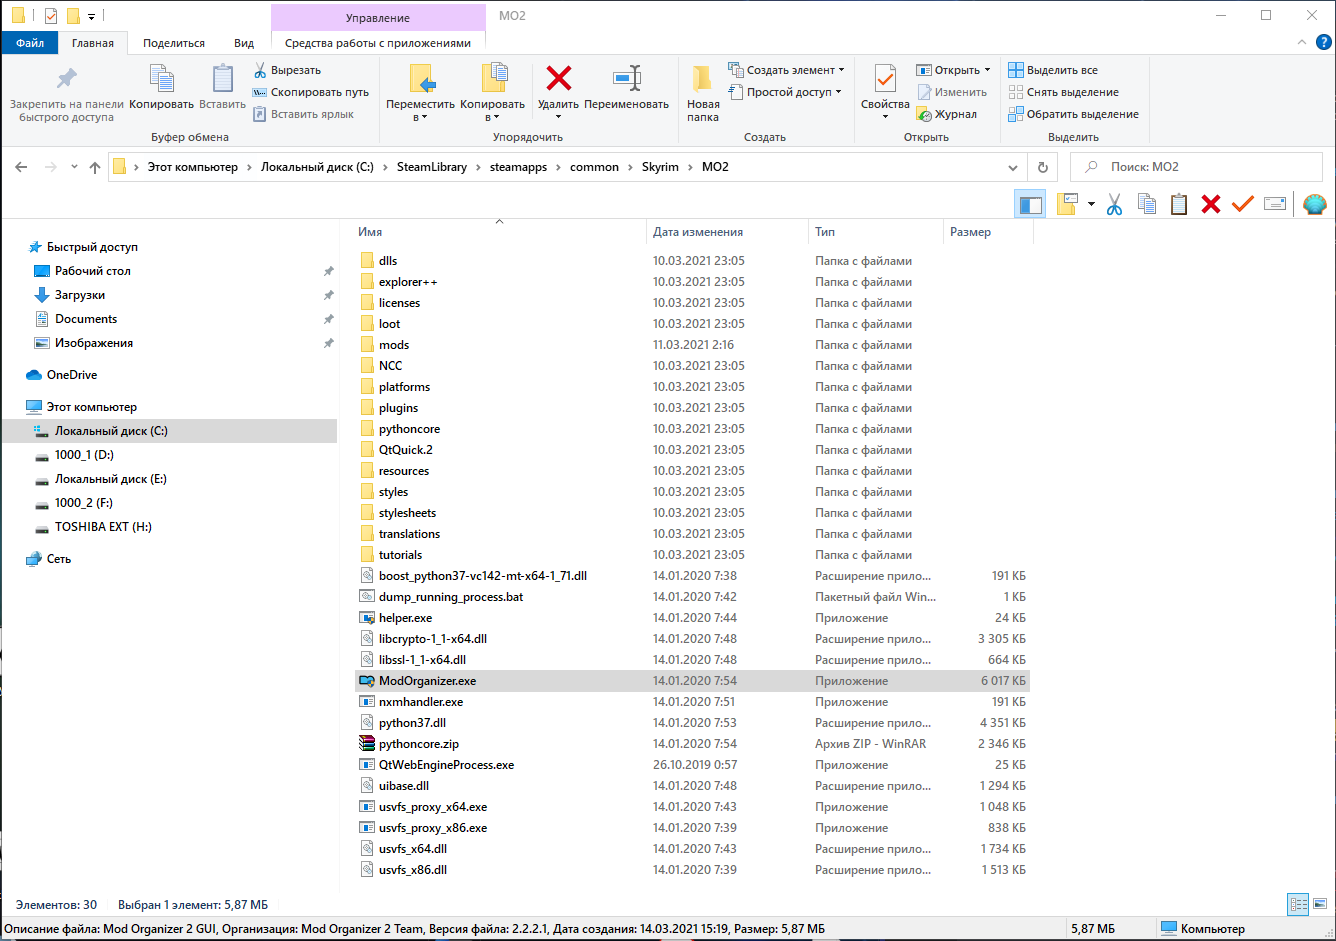Screen dimensions: 1336x941
Task: Click the SteamLibrary breadcrumb segment
Action: (432, 167)
